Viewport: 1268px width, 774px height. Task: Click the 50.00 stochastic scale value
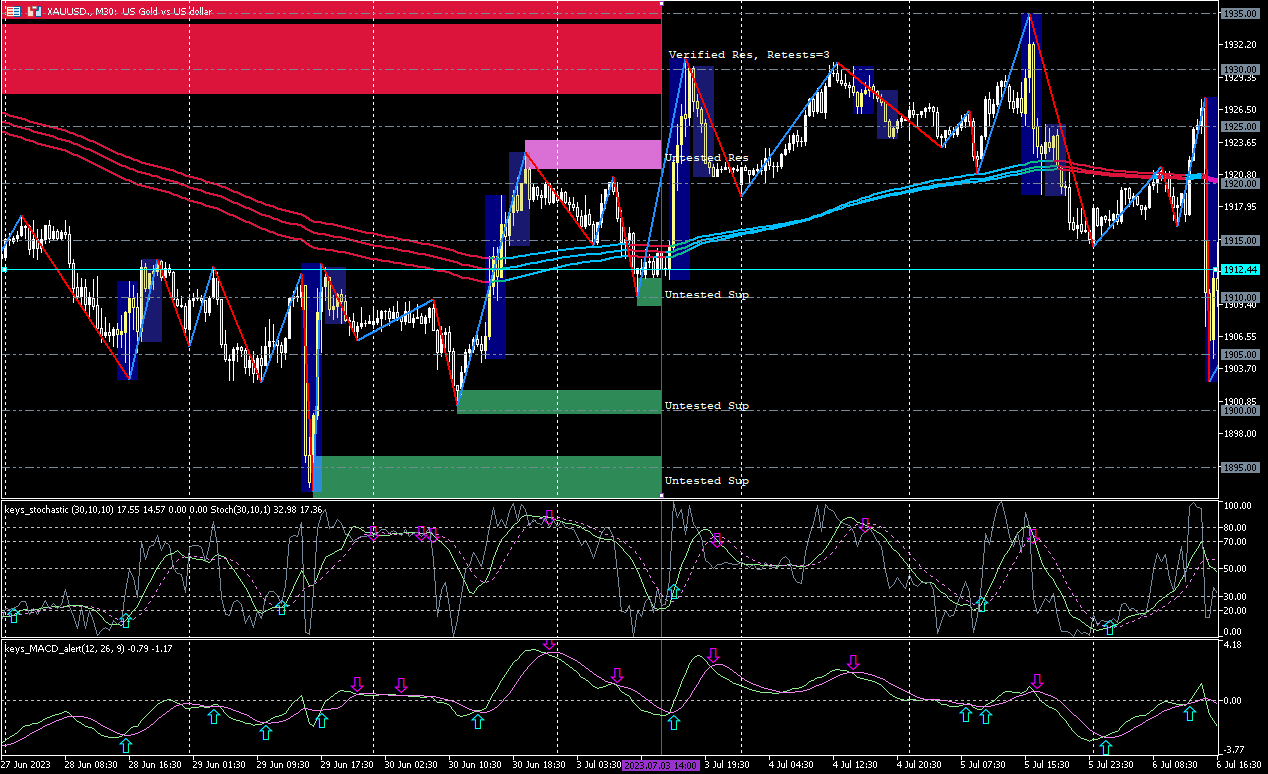coord(1233,569)
